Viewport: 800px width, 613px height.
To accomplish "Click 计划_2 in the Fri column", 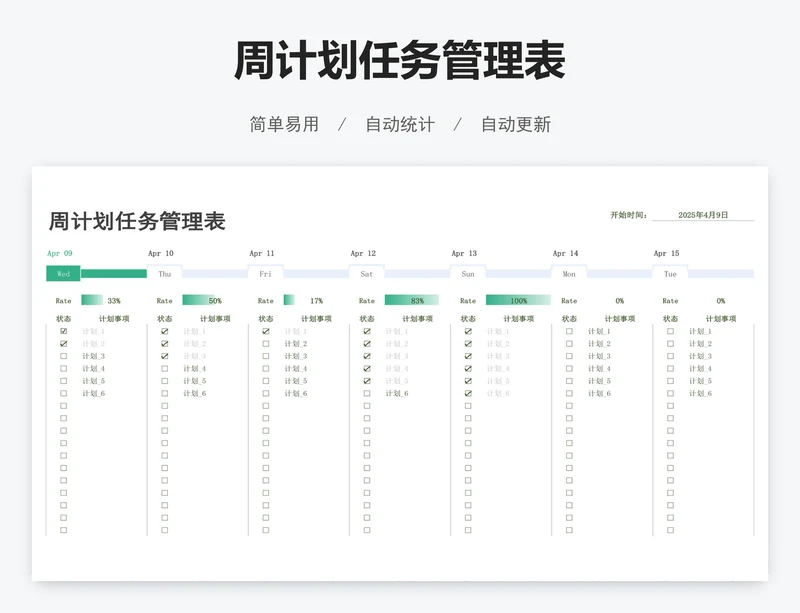I will 296,344.
